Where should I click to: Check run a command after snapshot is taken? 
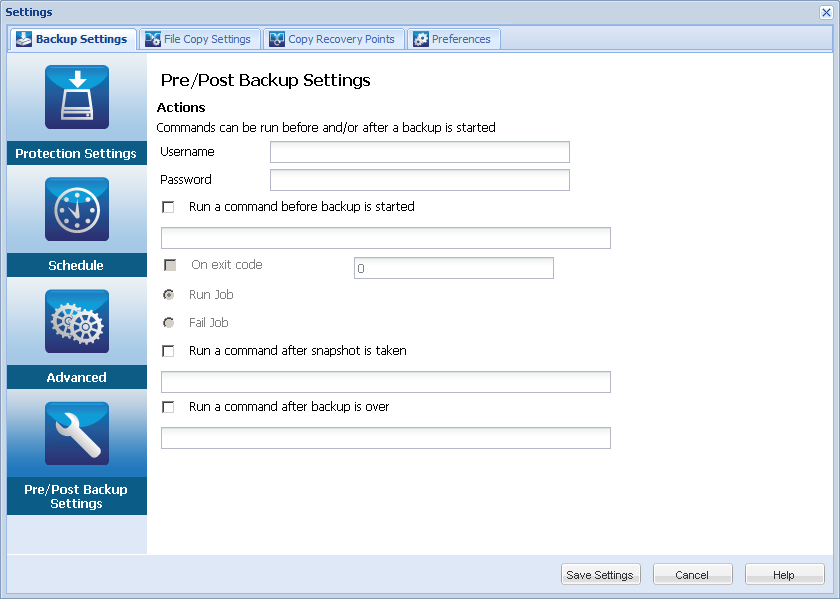(x=167, y=351)
